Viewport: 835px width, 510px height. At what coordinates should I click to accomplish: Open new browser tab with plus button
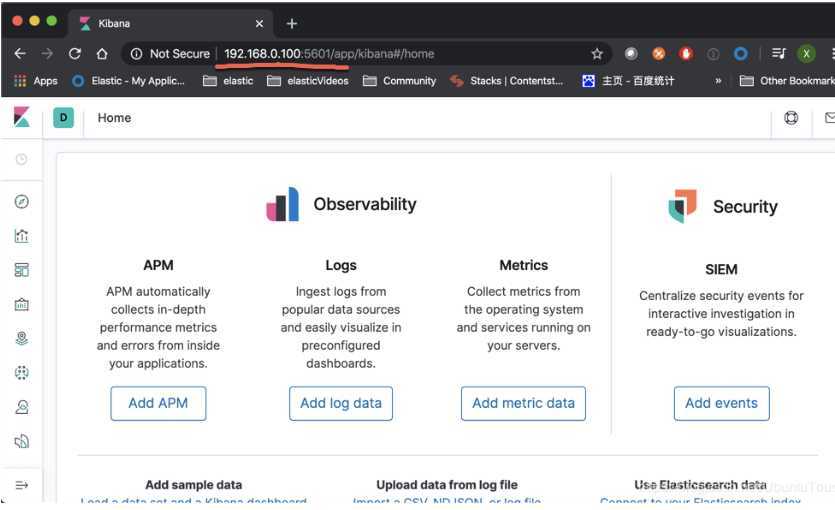[x=292, y=23]
